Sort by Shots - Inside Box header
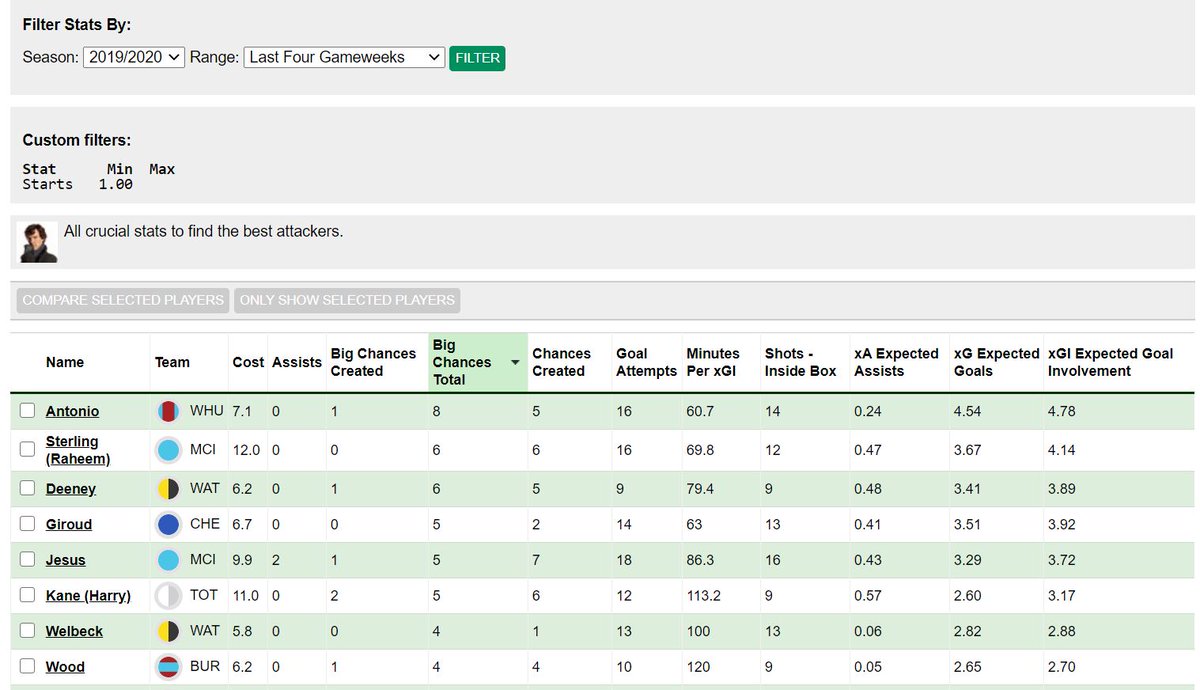 (x=800, y=362)
